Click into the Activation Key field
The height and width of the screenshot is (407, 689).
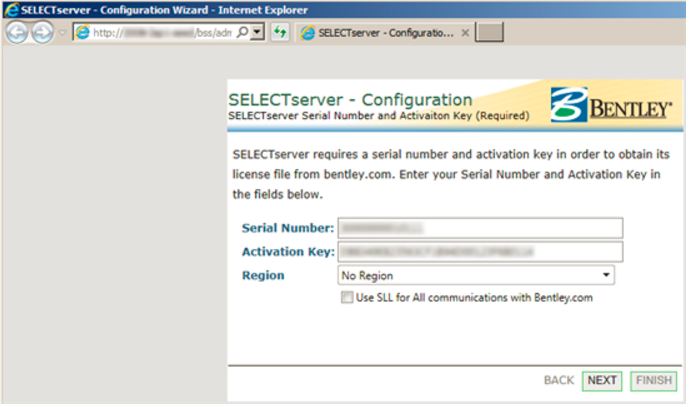[x=480, y=251]
